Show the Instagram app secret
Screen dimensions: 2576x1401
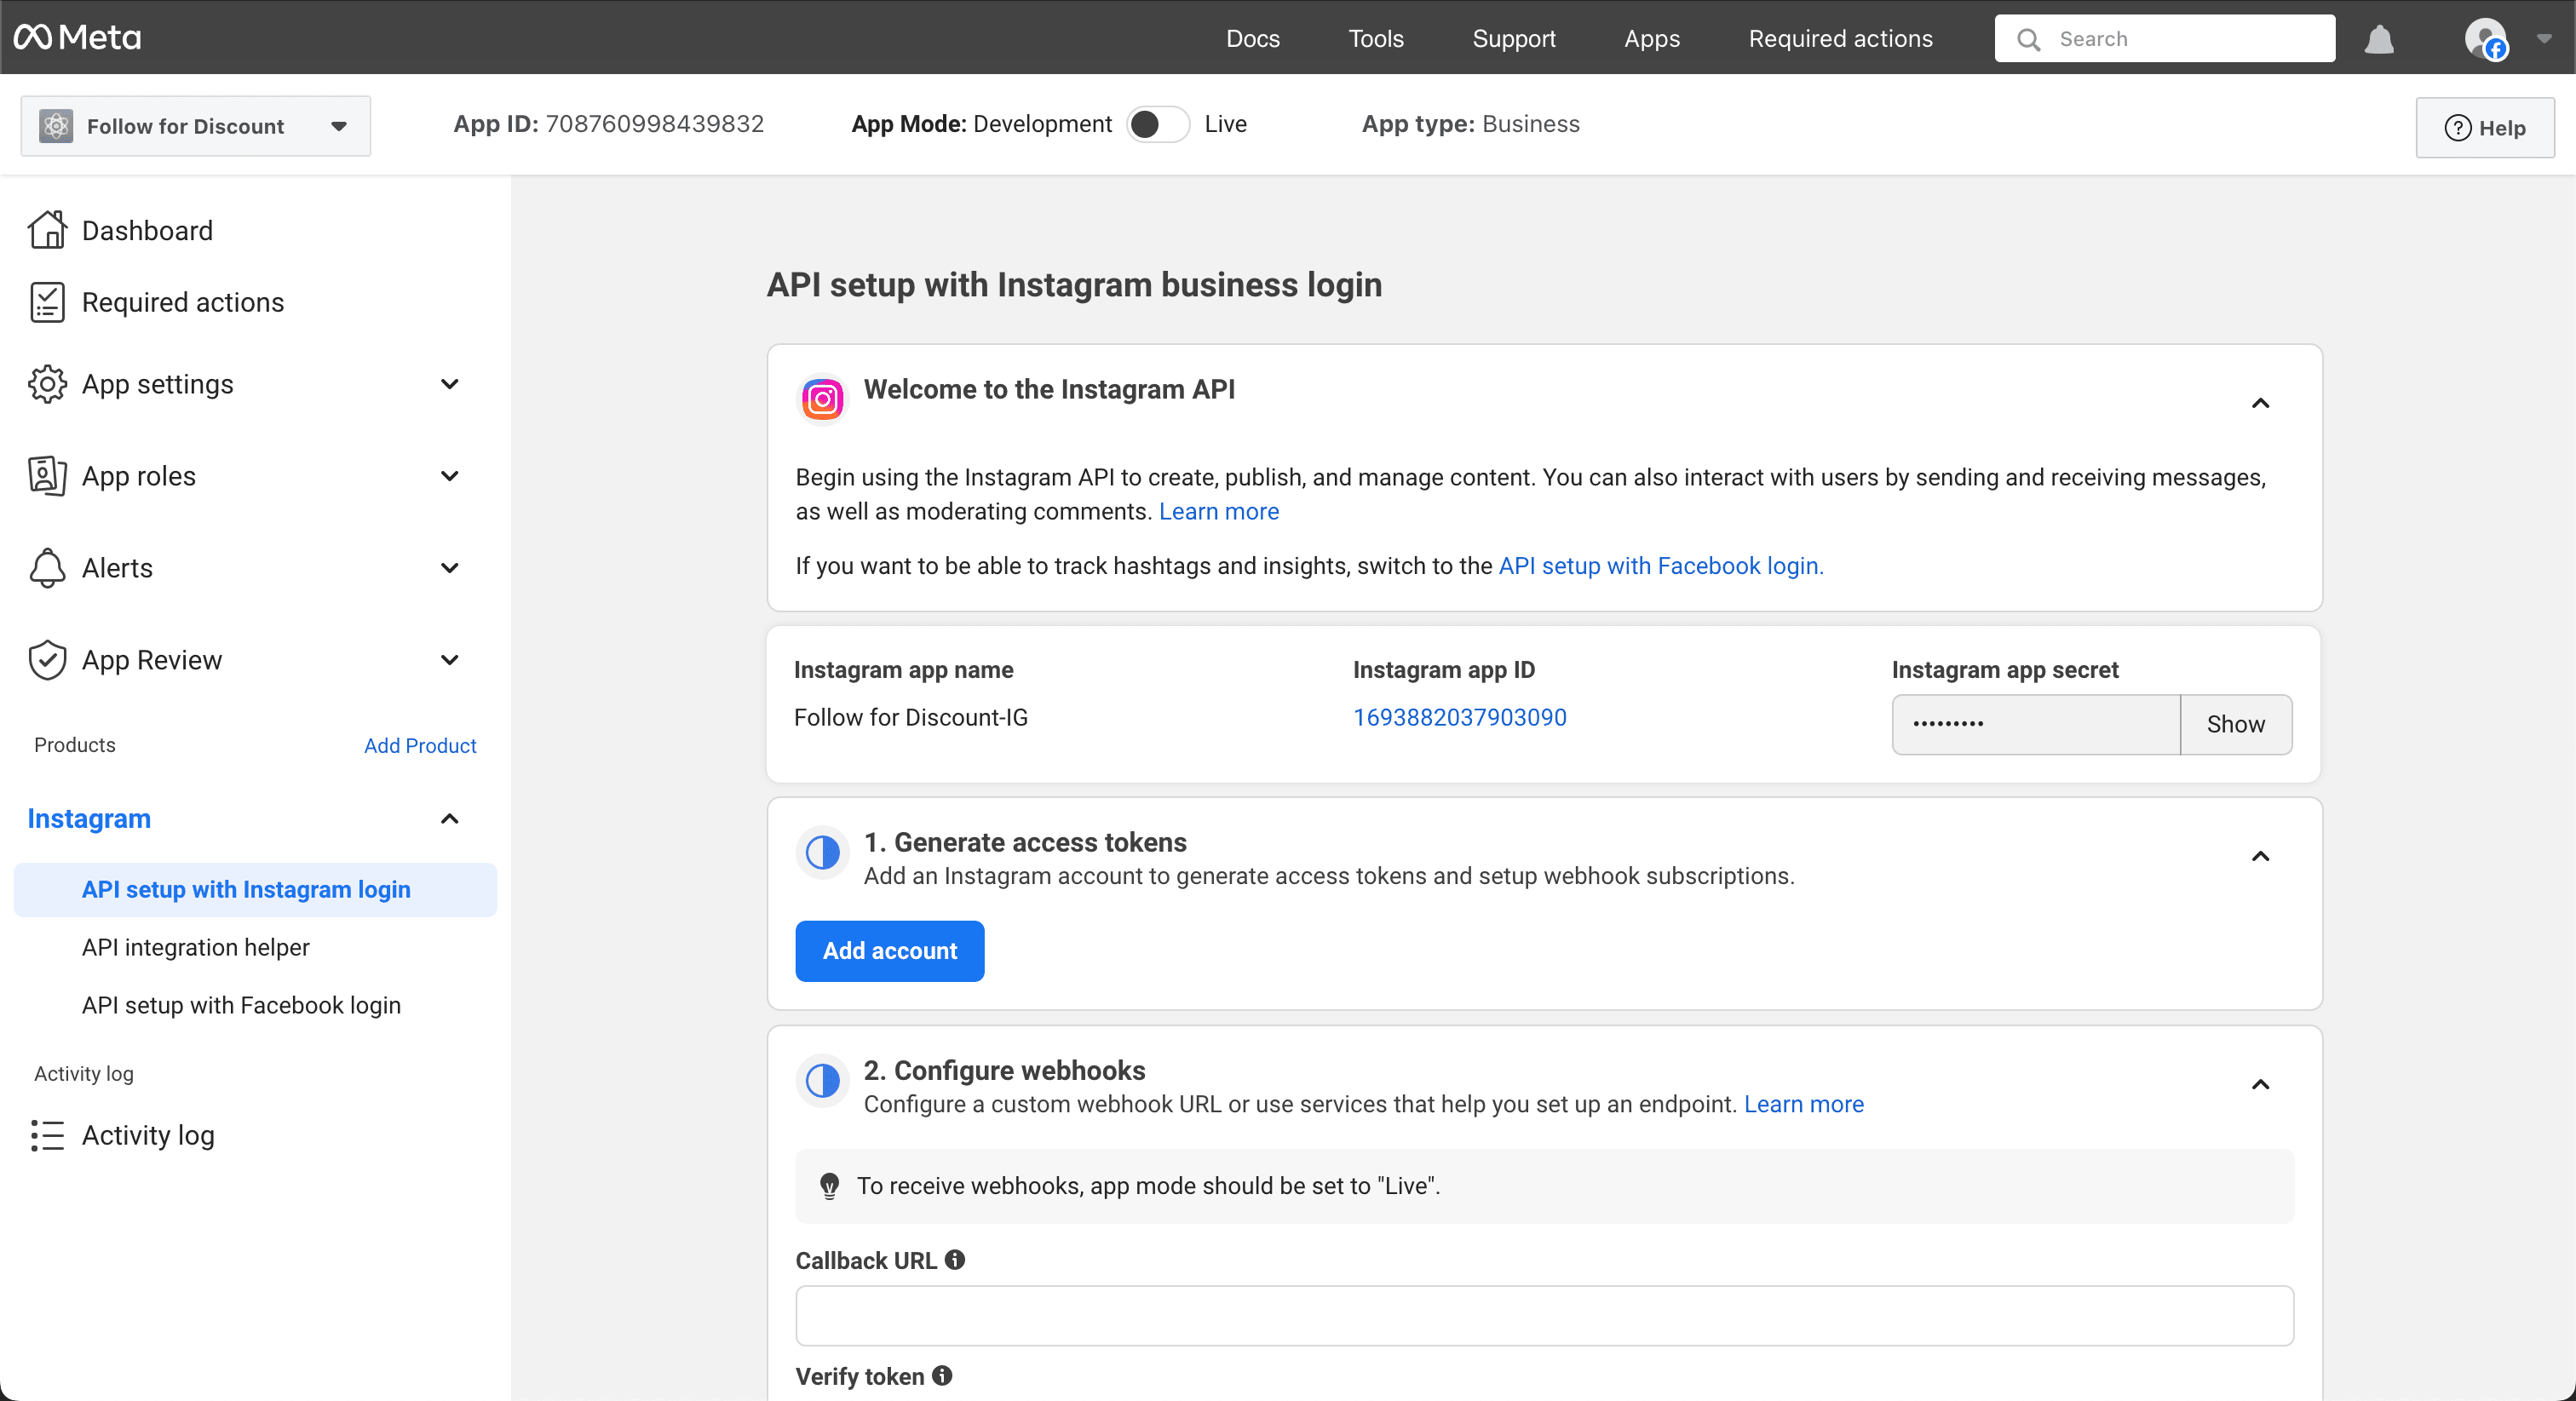coord(2236,724)
